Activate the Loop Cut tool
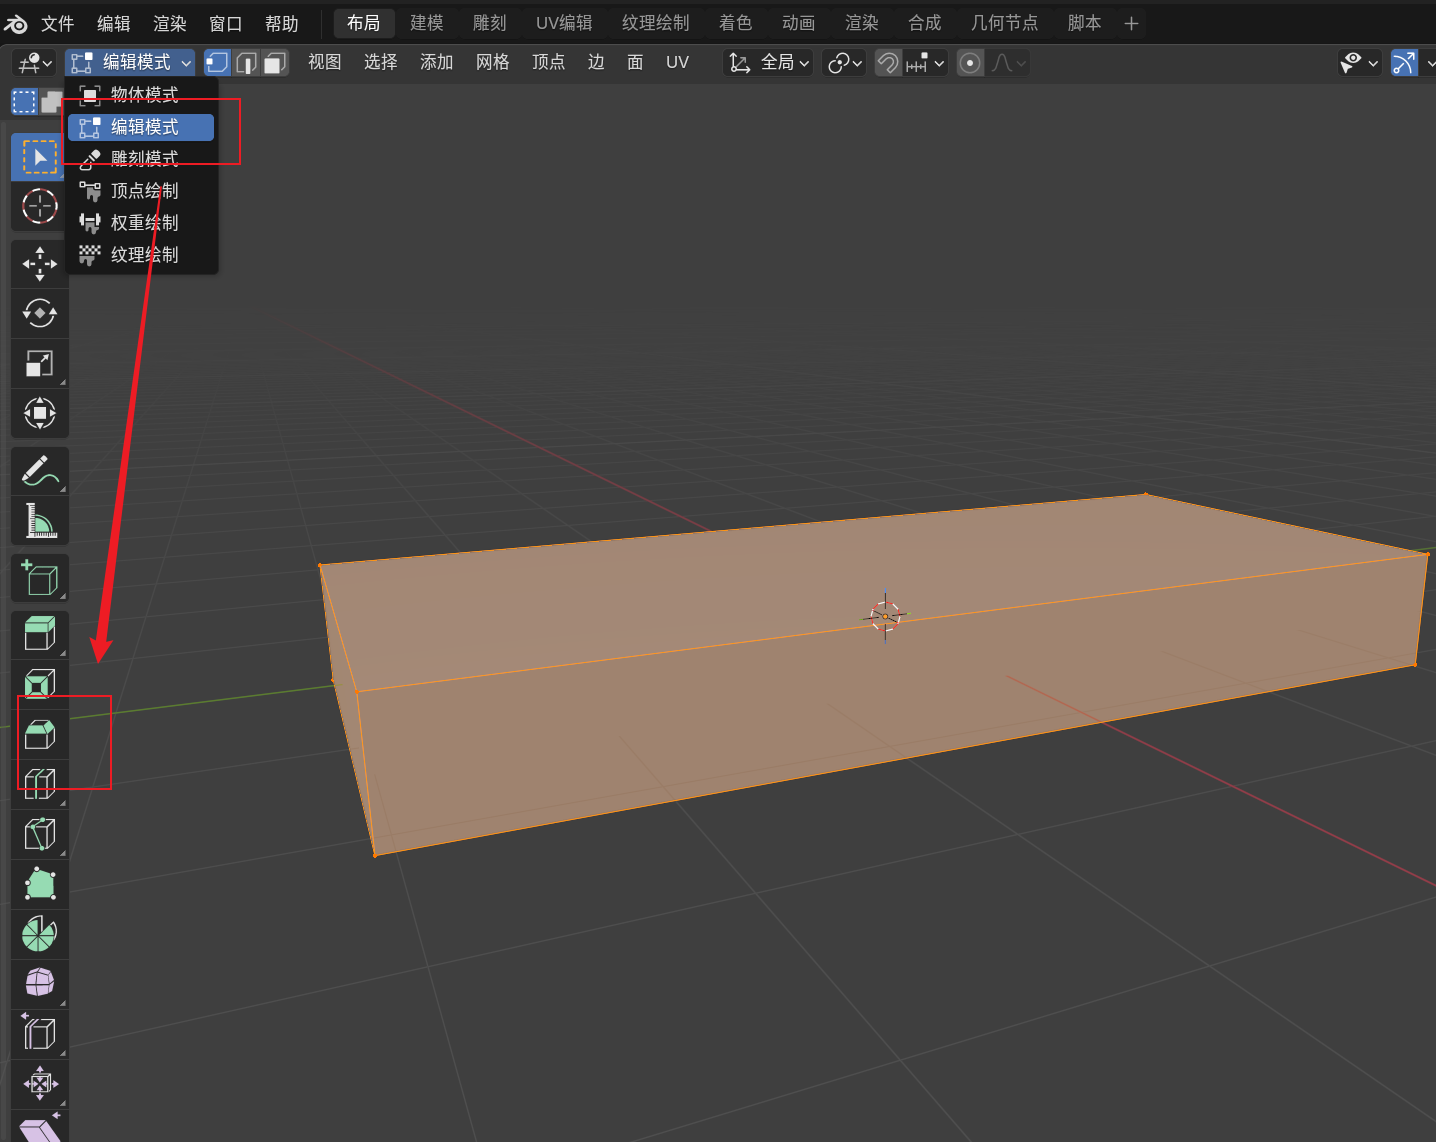Viewport: 1436px width, 1142px height. [40, 784]
